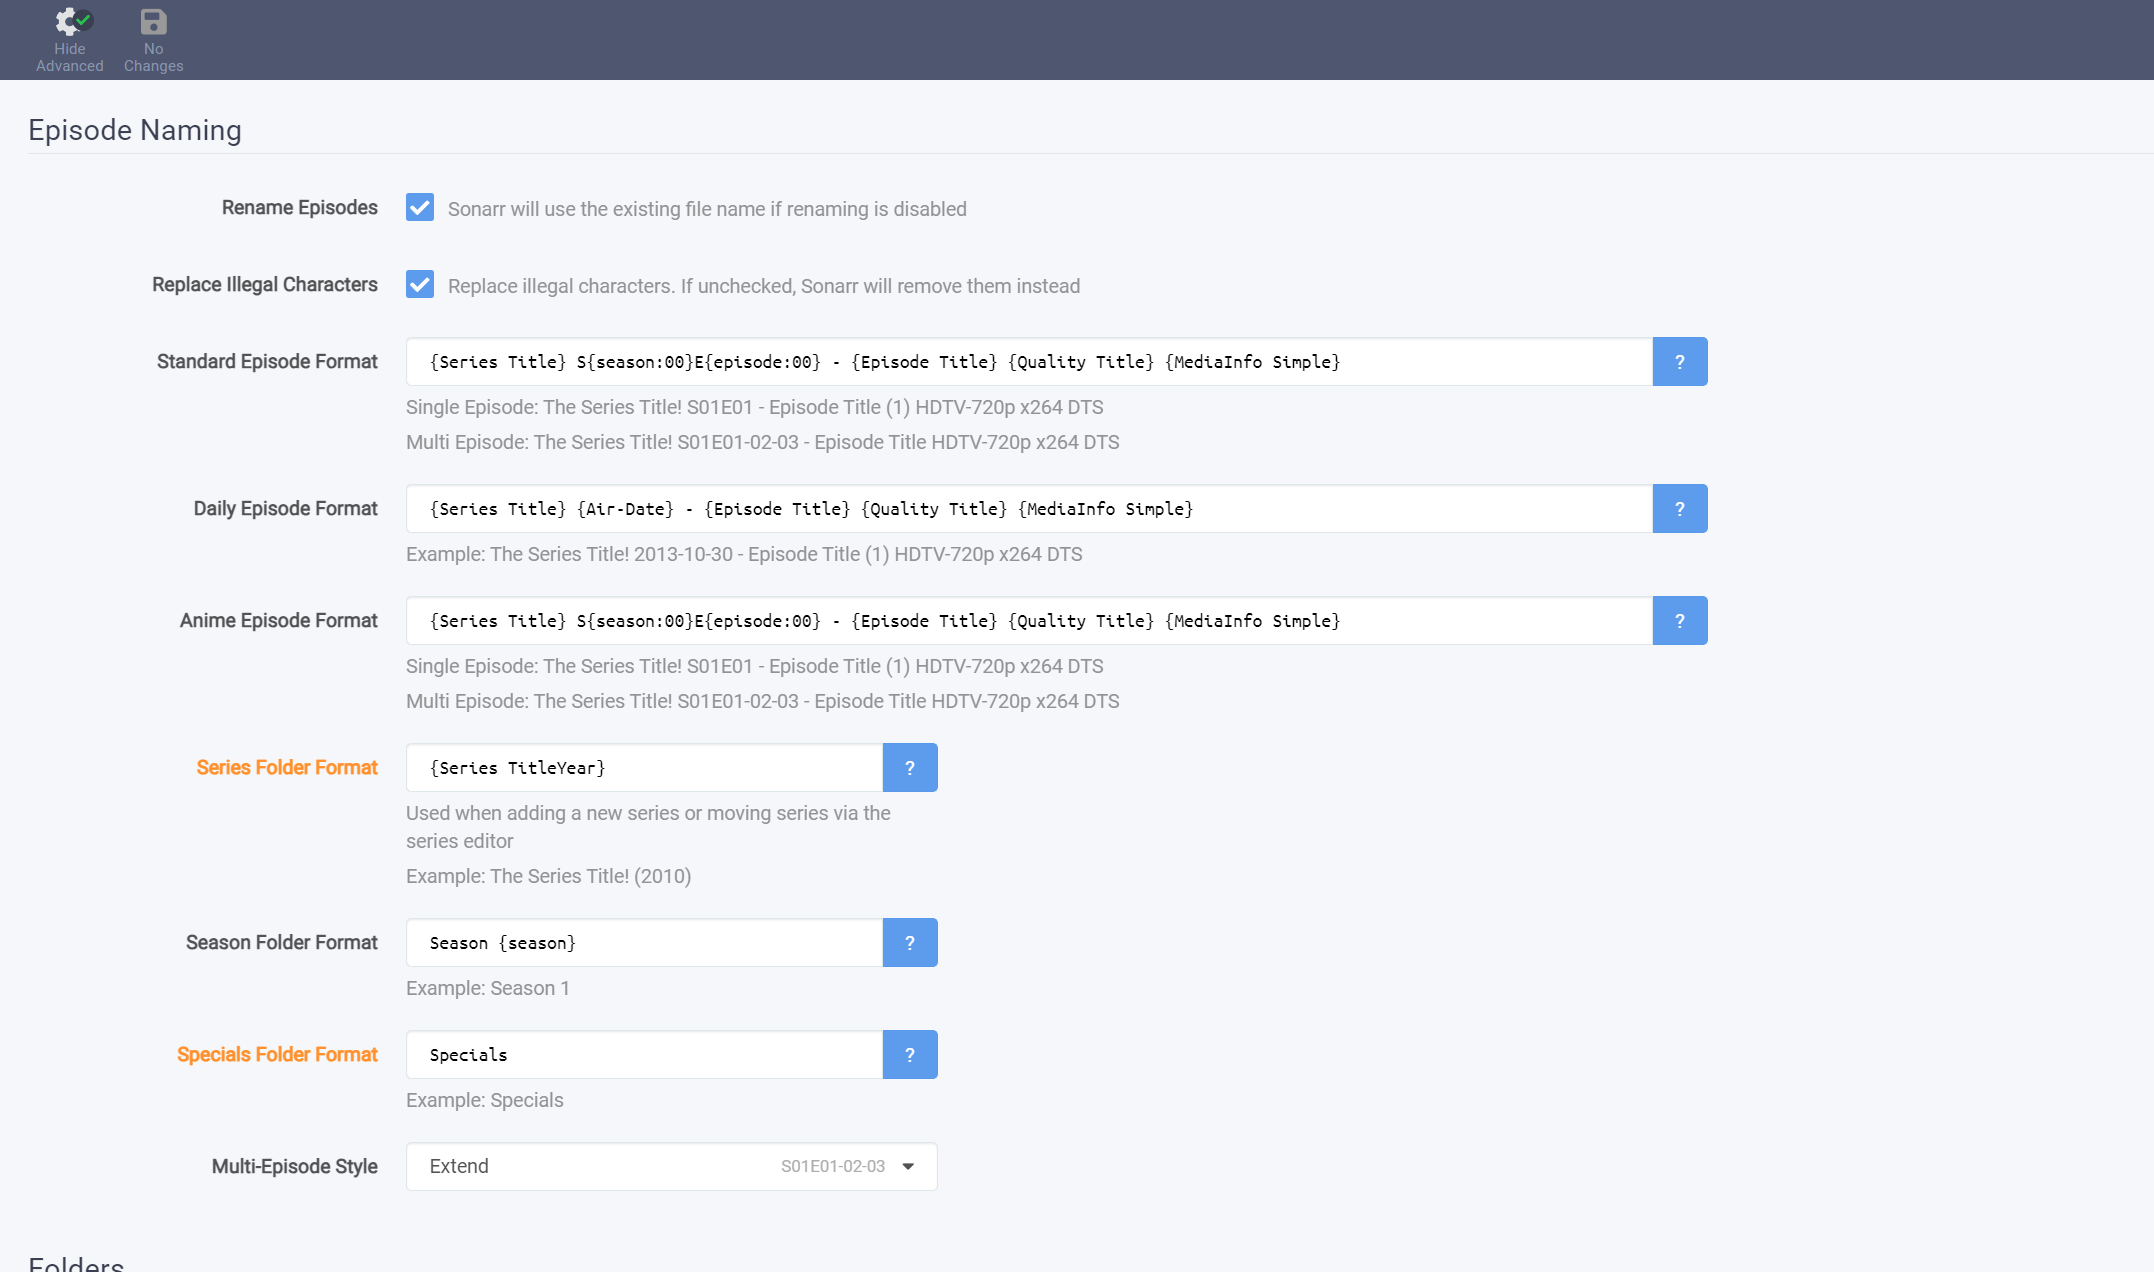Expand multi-episode style options list
Viewport: 2154px width, 1272px height.
(905, 1166)
